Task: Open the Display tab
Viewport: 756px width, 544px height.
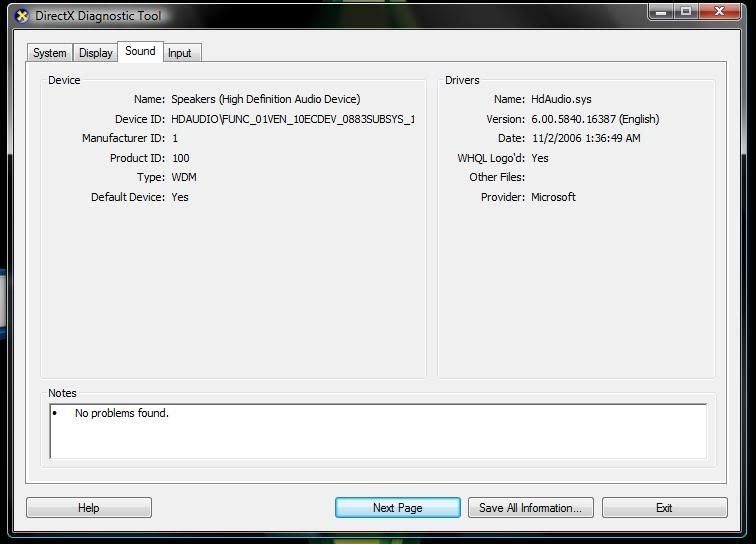Action: 95,53
